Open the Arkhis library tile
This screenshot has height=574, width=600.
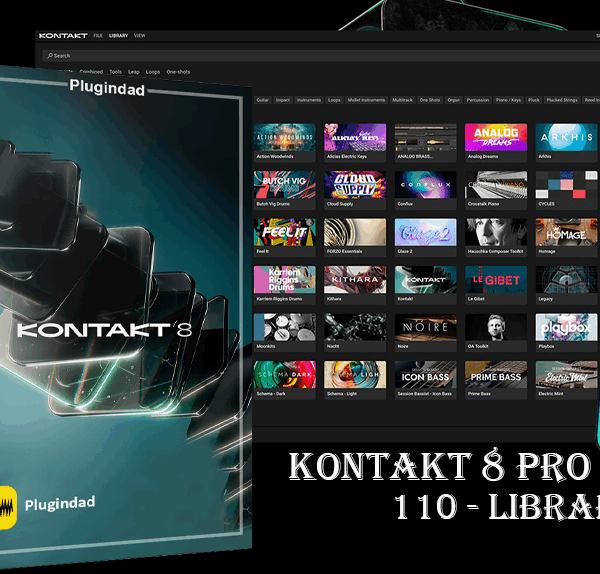[x=566, y=142]
